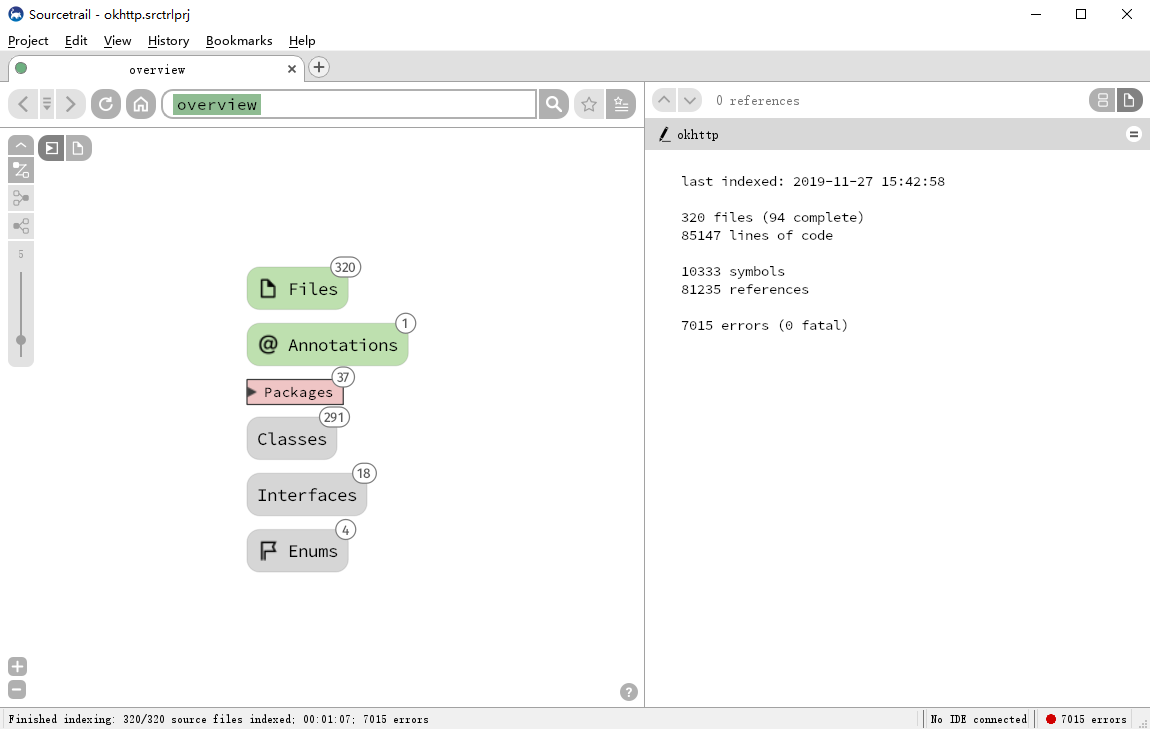Open the navigation history dropdown

(x=47, y=104)
